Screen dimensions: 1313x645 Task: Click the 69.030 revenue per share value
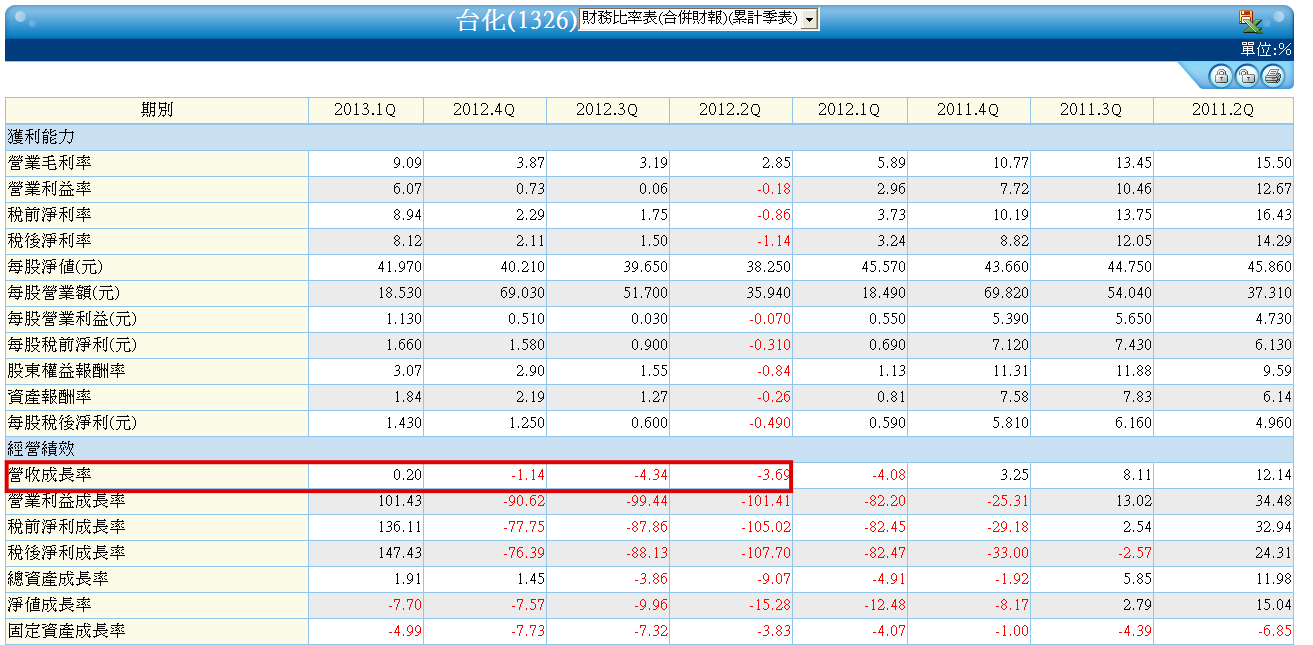pos(523,293)
